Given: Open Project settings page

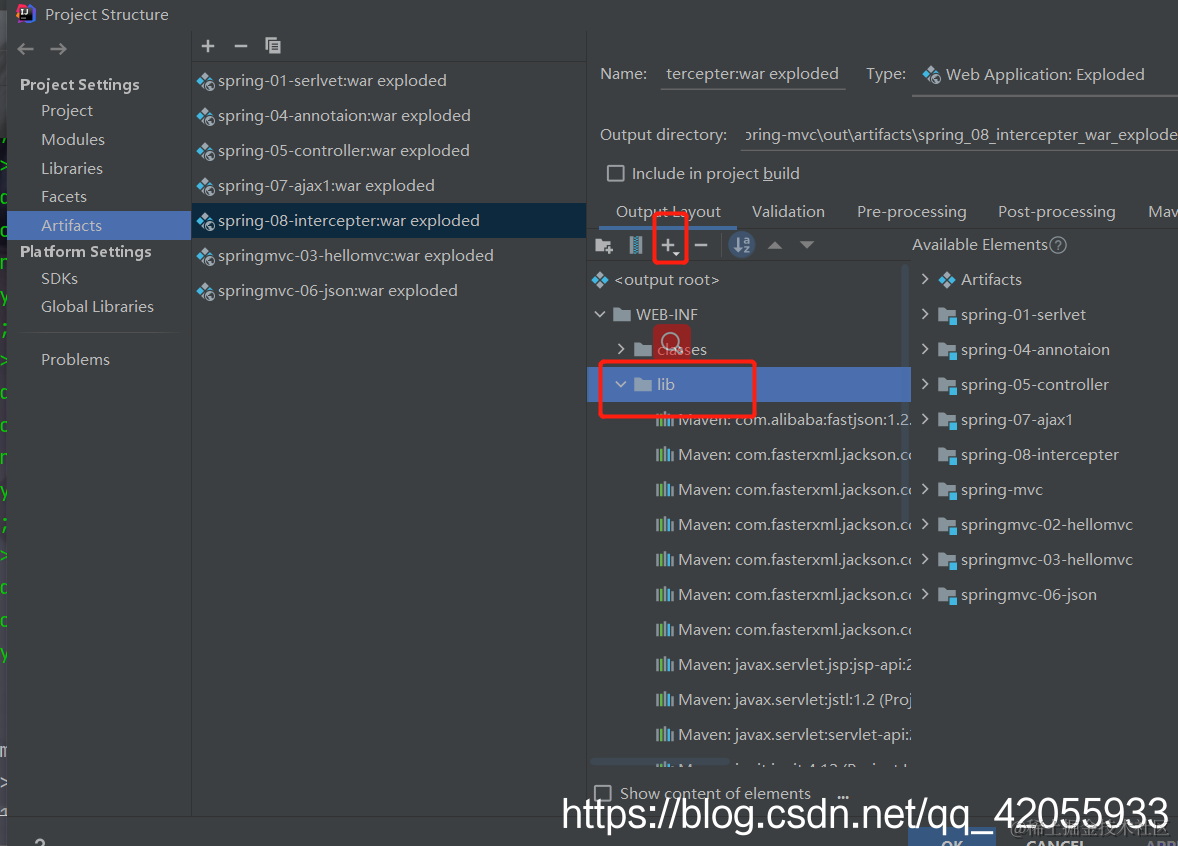Looking at the screenshot, I should 67,110.
